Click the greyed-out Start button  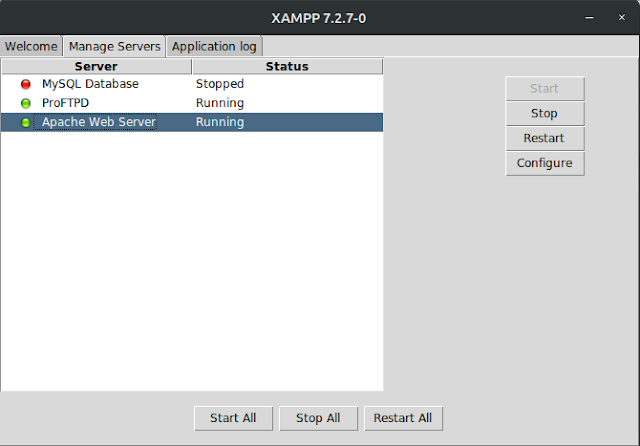[x=544, y=89]
